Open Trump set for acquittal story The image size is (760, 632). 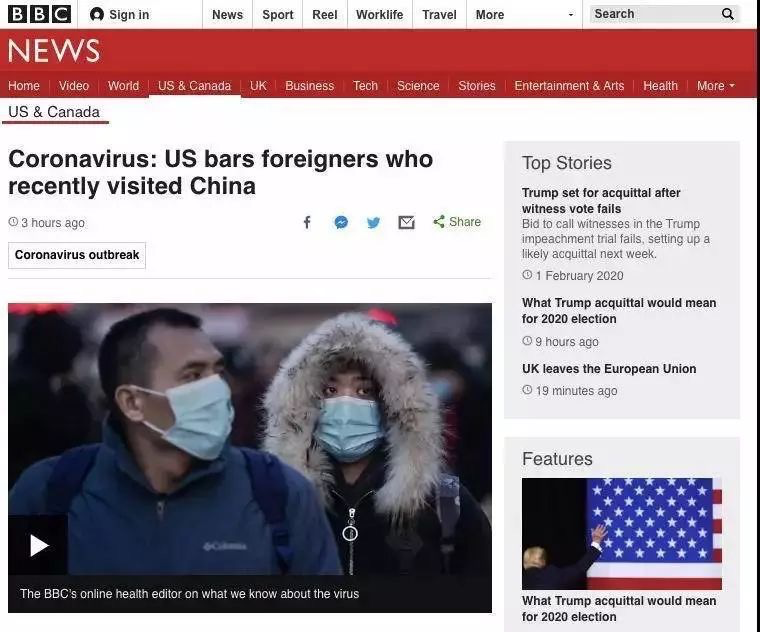coord(601,201)
